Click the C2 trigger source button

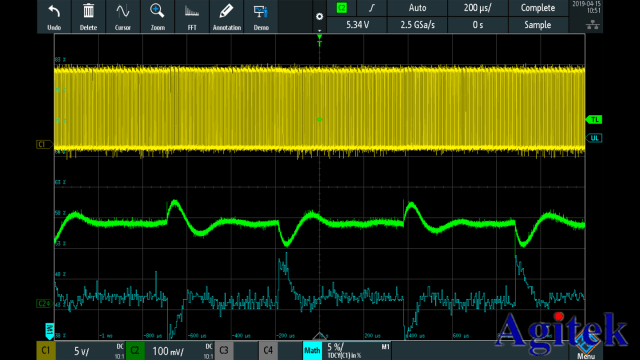click(x=342, y=8)
